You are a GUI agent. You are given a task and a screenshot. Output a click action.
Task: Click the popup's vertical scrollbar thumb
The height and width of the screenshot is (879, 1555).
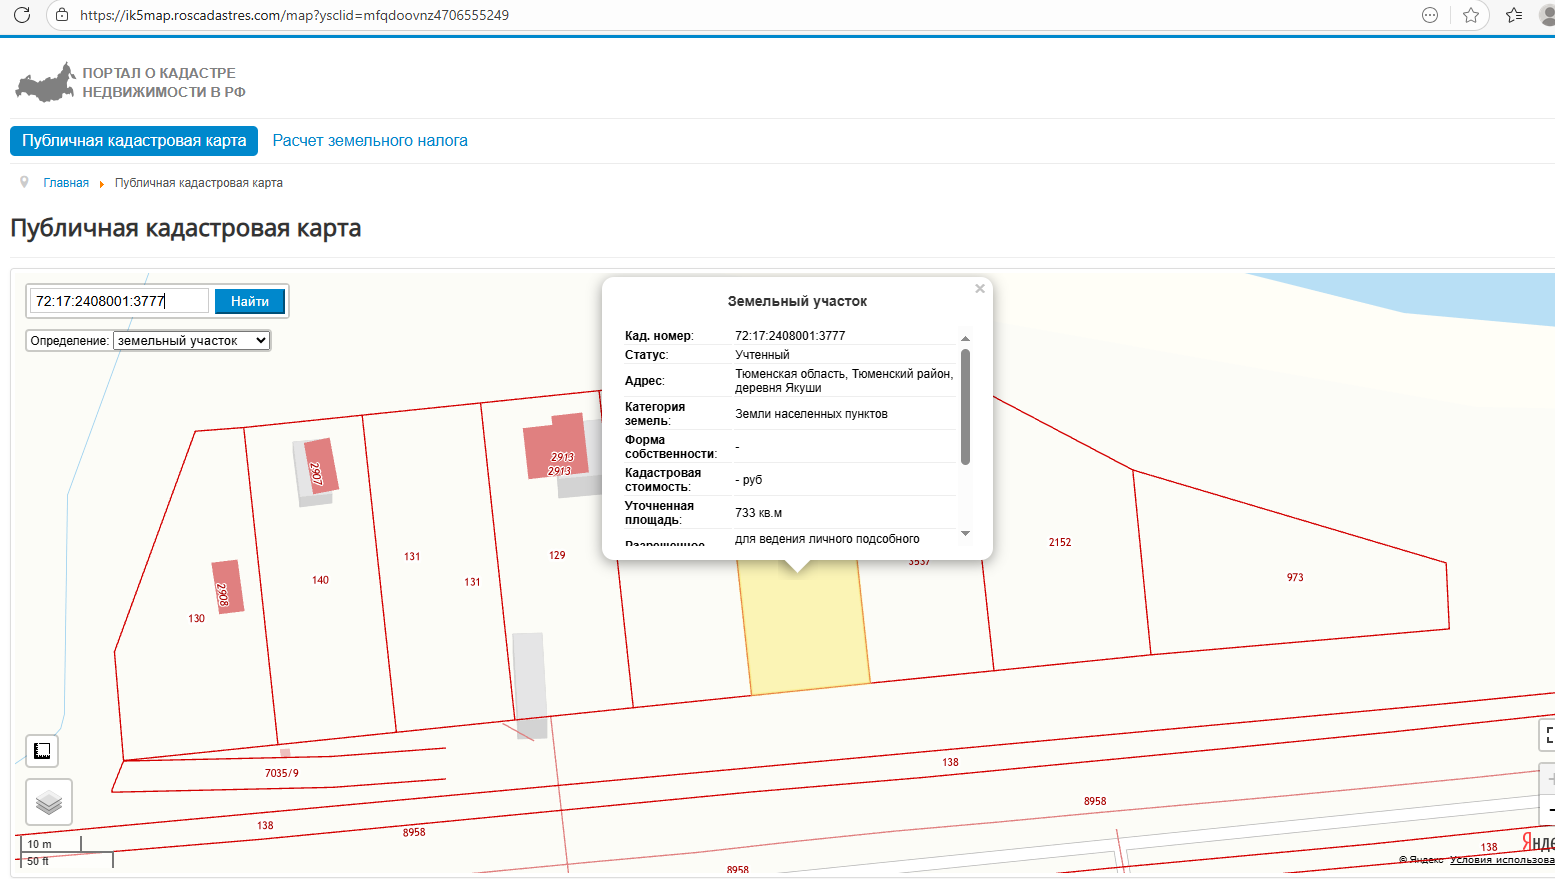click(x=965, y=406)
